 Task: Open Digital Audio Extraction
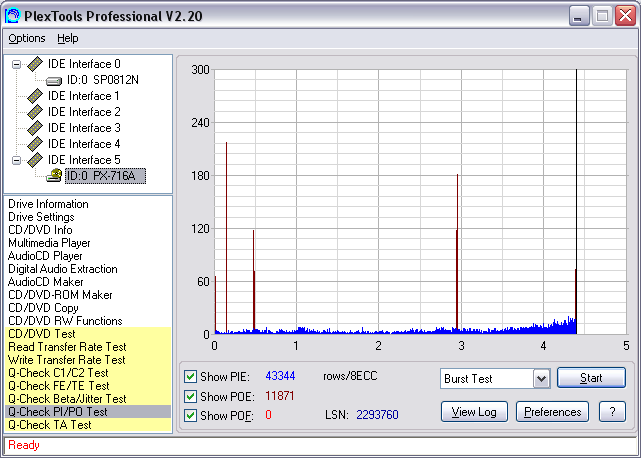coord(63,269)
